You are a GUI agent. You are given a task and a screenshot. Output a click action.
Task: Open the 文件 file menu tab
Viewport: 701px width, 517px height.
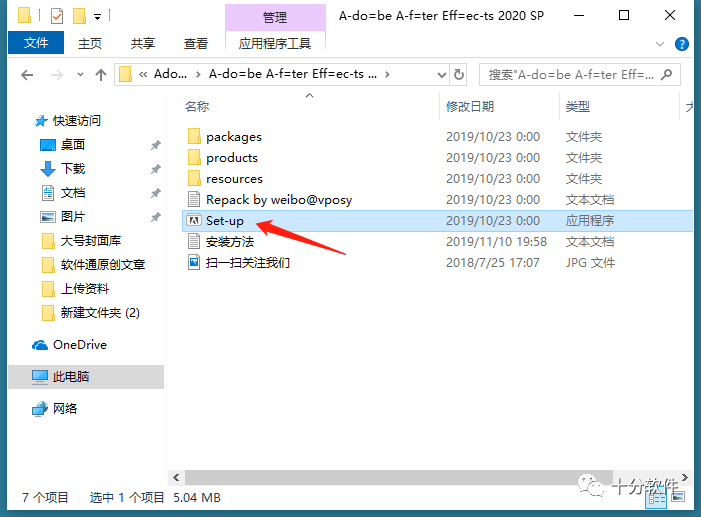tap(36, 43)
